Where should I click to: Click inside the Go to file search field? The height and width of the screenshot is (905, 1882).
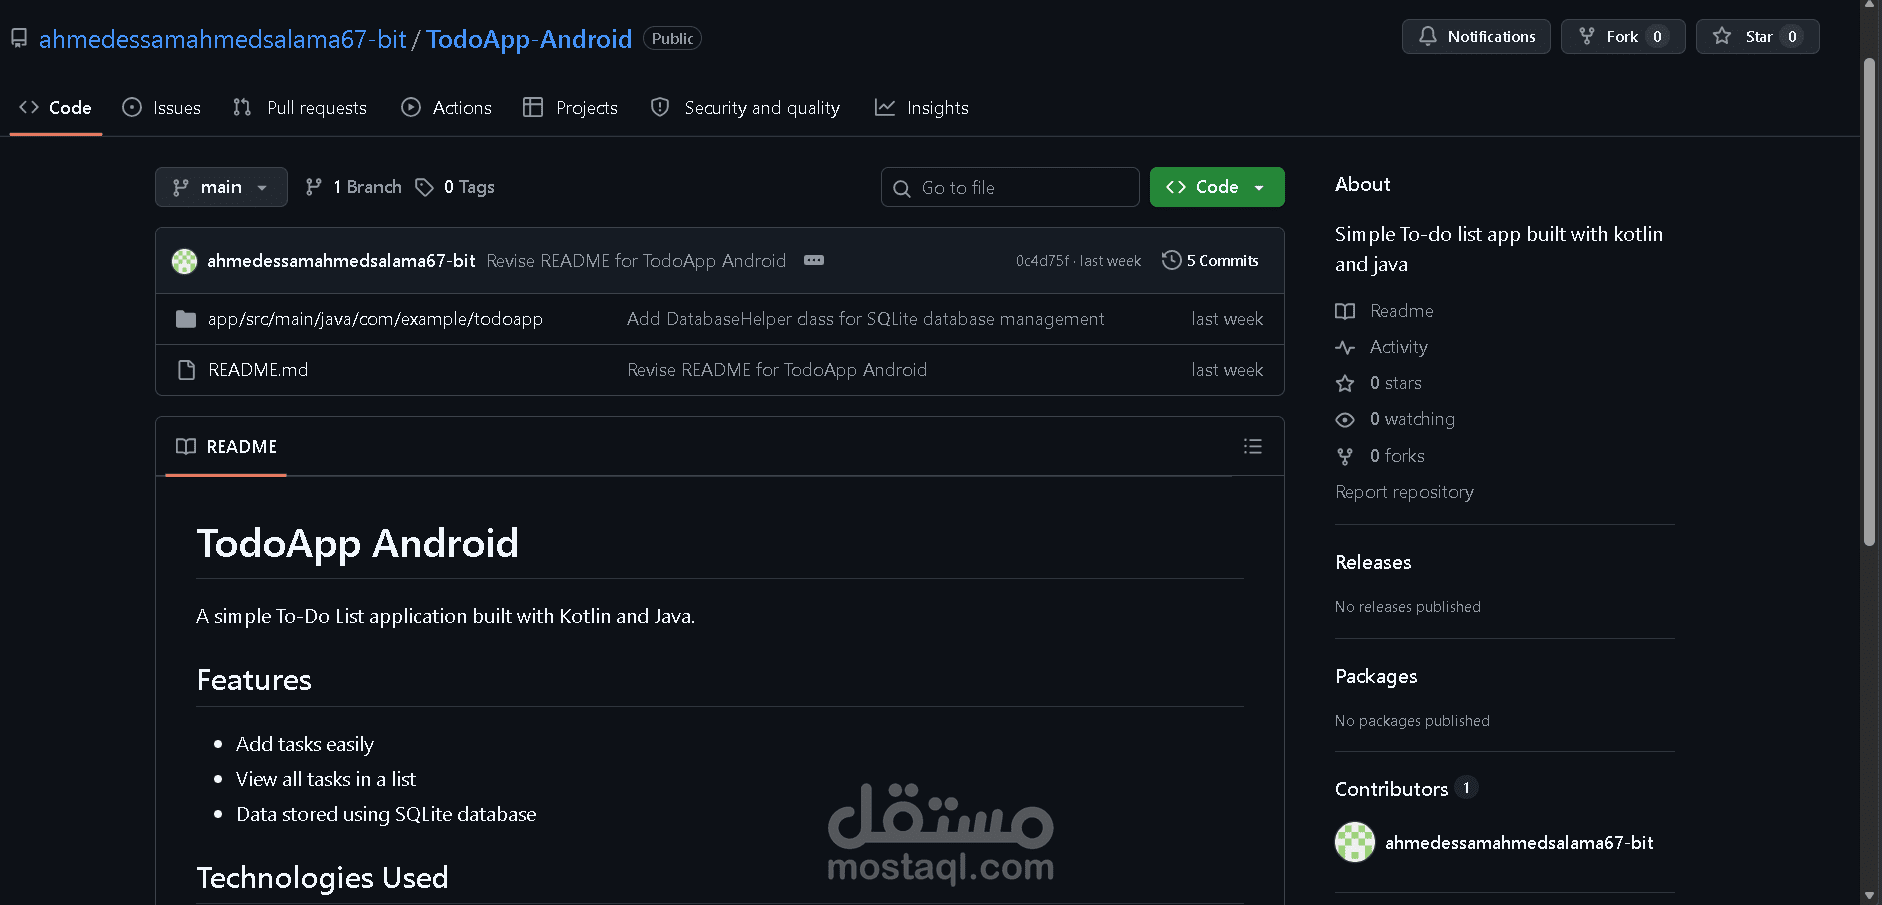[1010, 187]
